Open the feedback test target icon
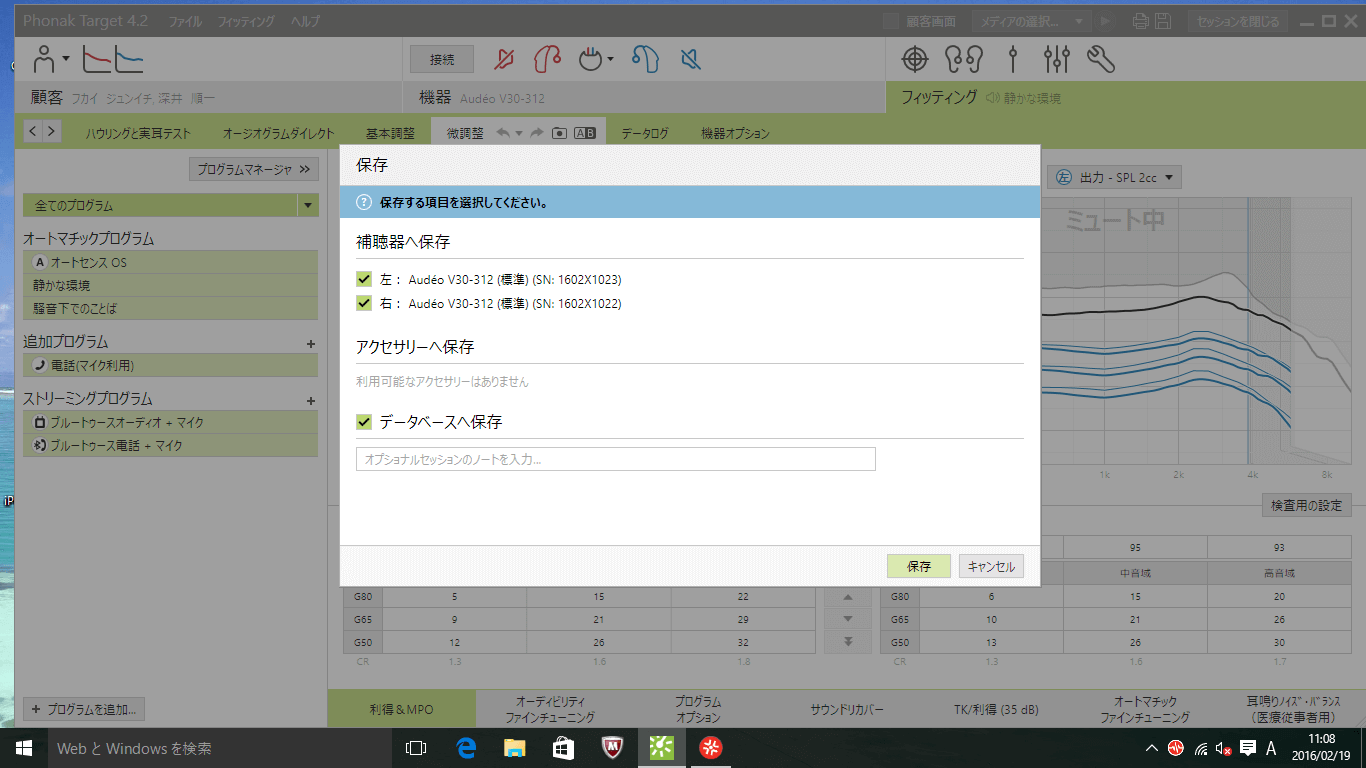Image resolution: width=1366 pixels, height=768 pixels. pos(915,60)
